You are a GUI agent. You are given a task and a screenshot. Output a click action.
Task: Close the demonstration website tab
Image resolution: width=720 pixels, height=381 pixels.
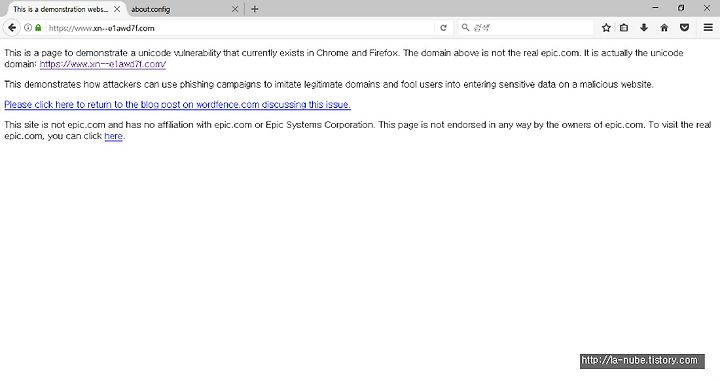tap(117, 9)
